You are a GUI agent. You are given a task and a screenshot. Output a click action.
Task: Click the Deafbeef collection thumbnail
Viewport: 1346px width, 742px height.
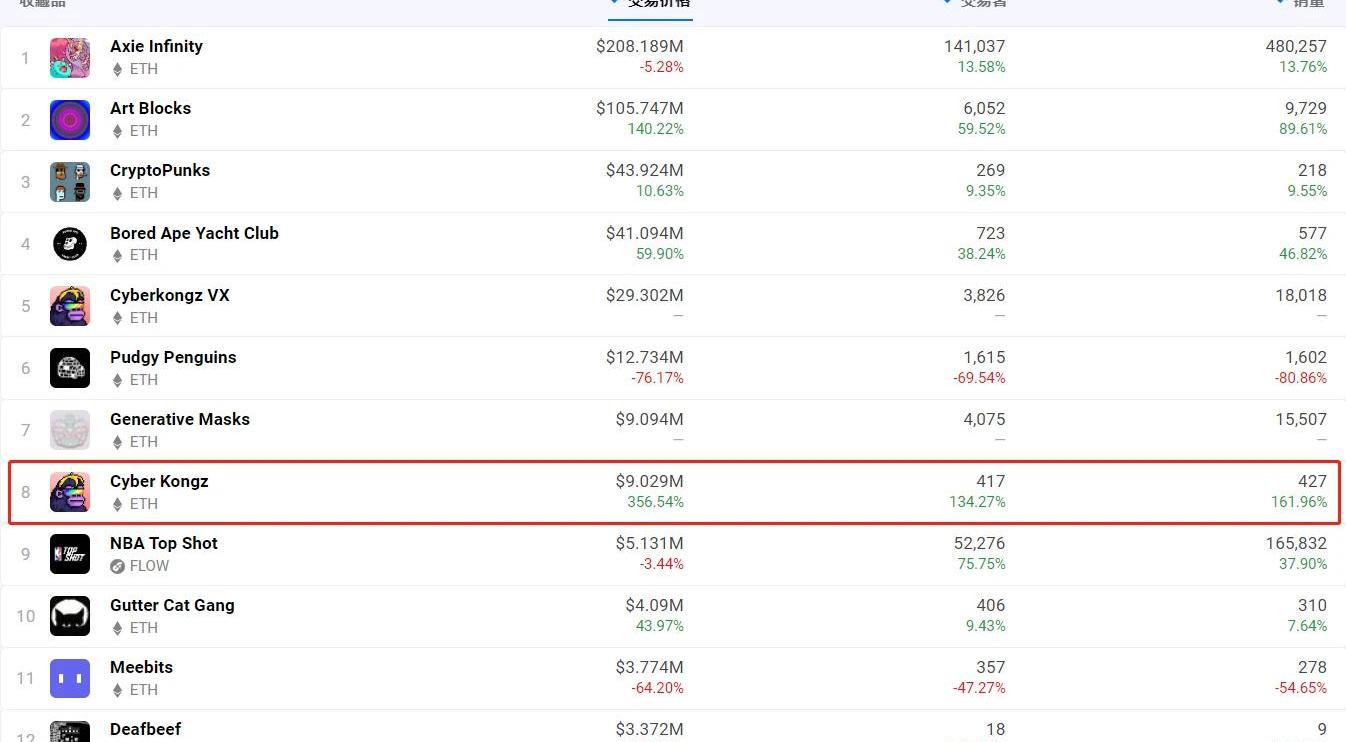point(70,731)
